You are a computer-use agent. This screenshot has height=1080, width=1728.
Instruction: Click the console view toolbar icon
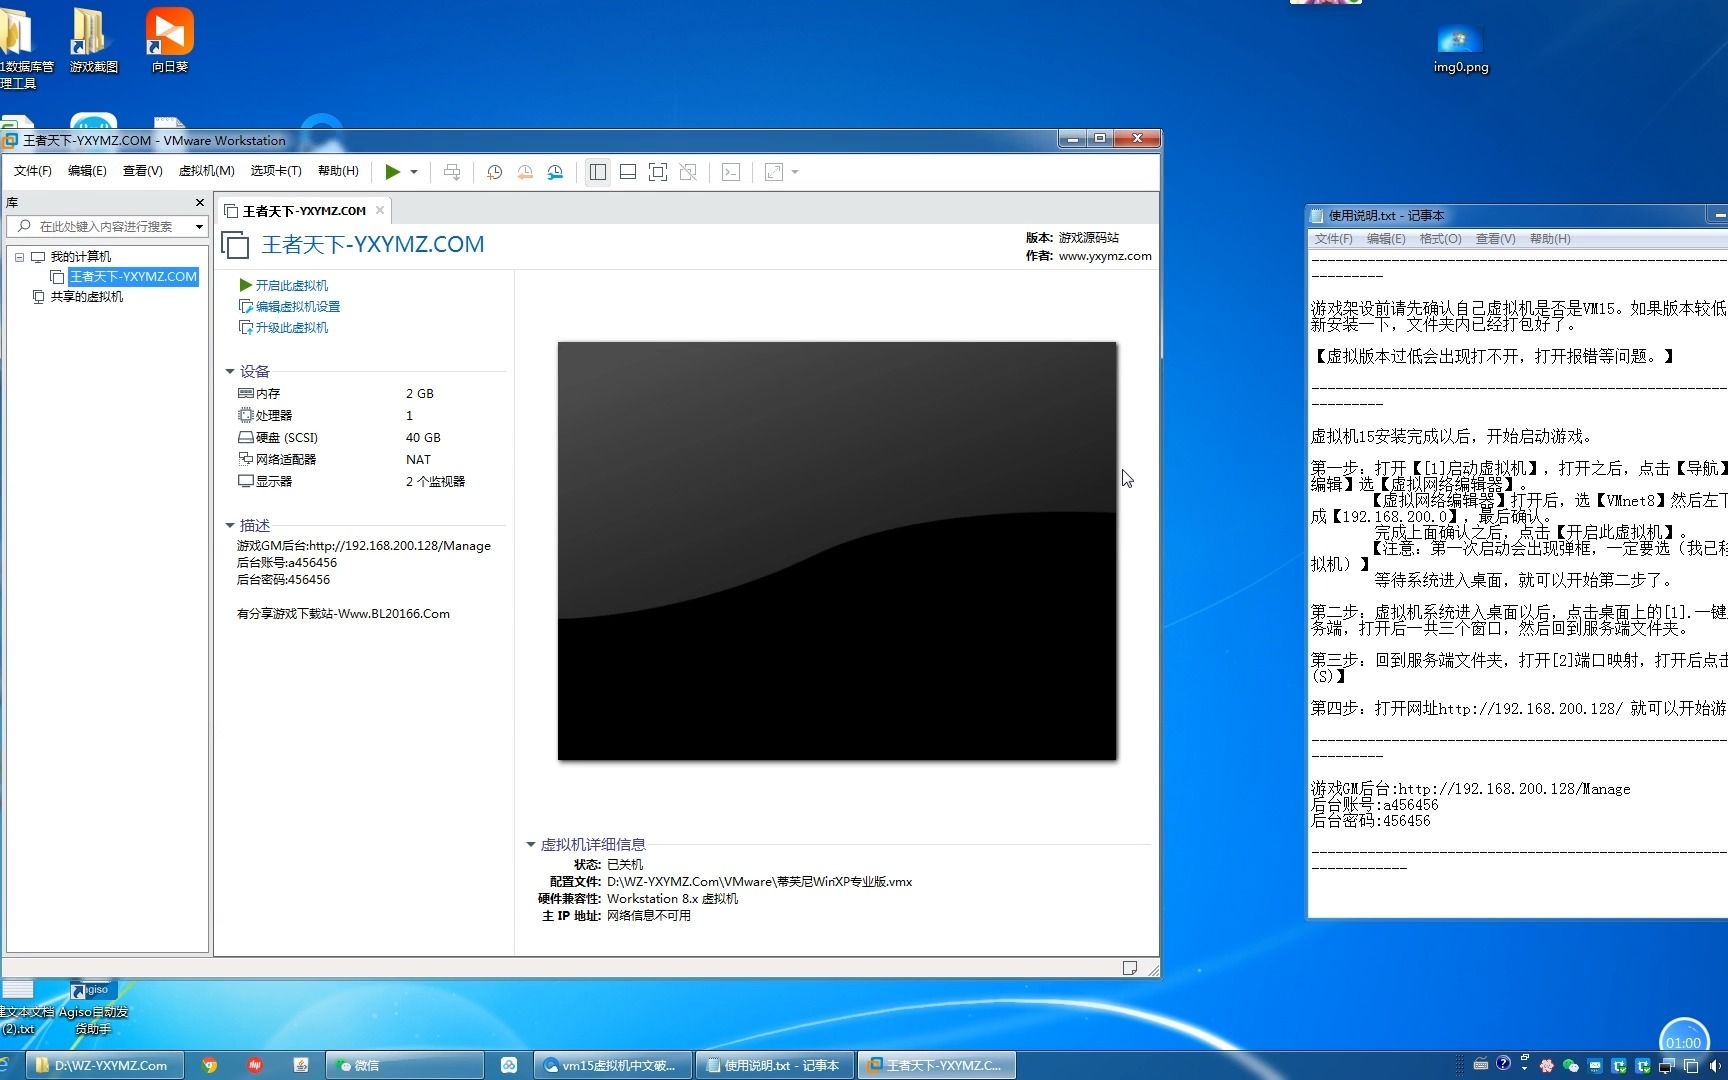click(x=731, y=172)
